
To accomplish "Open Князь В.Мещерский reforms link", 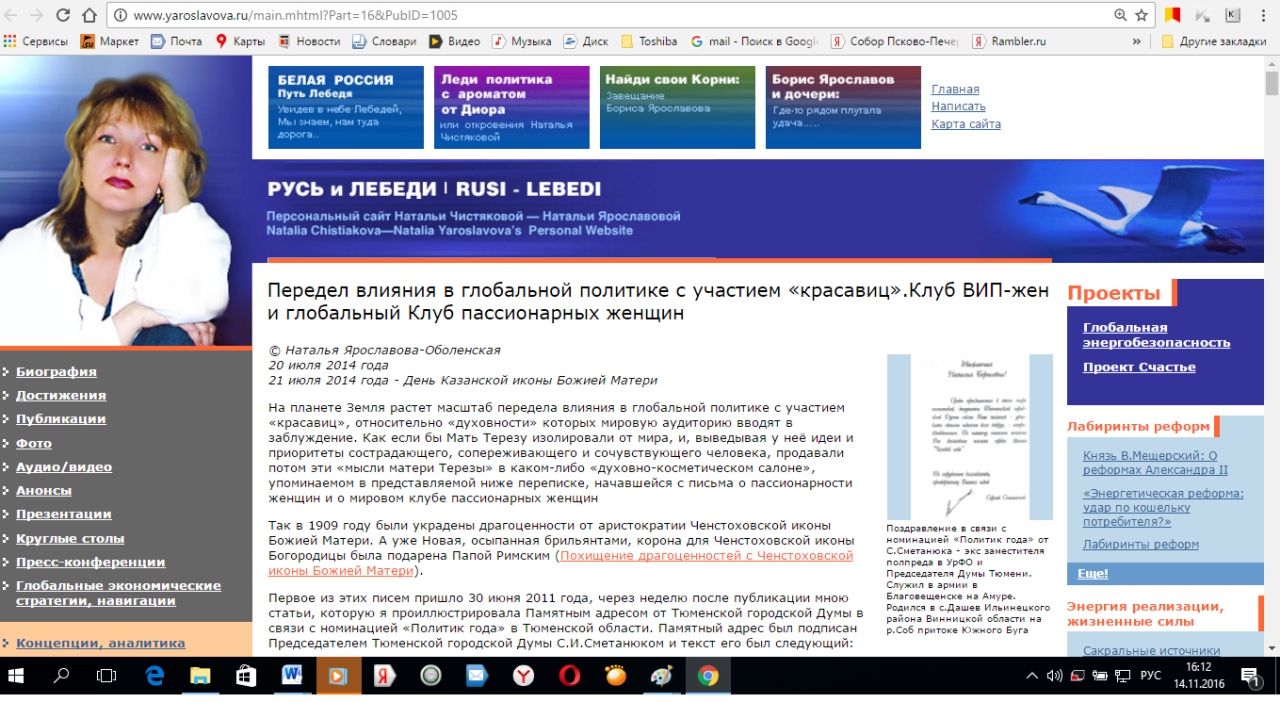I will 1155,462.
